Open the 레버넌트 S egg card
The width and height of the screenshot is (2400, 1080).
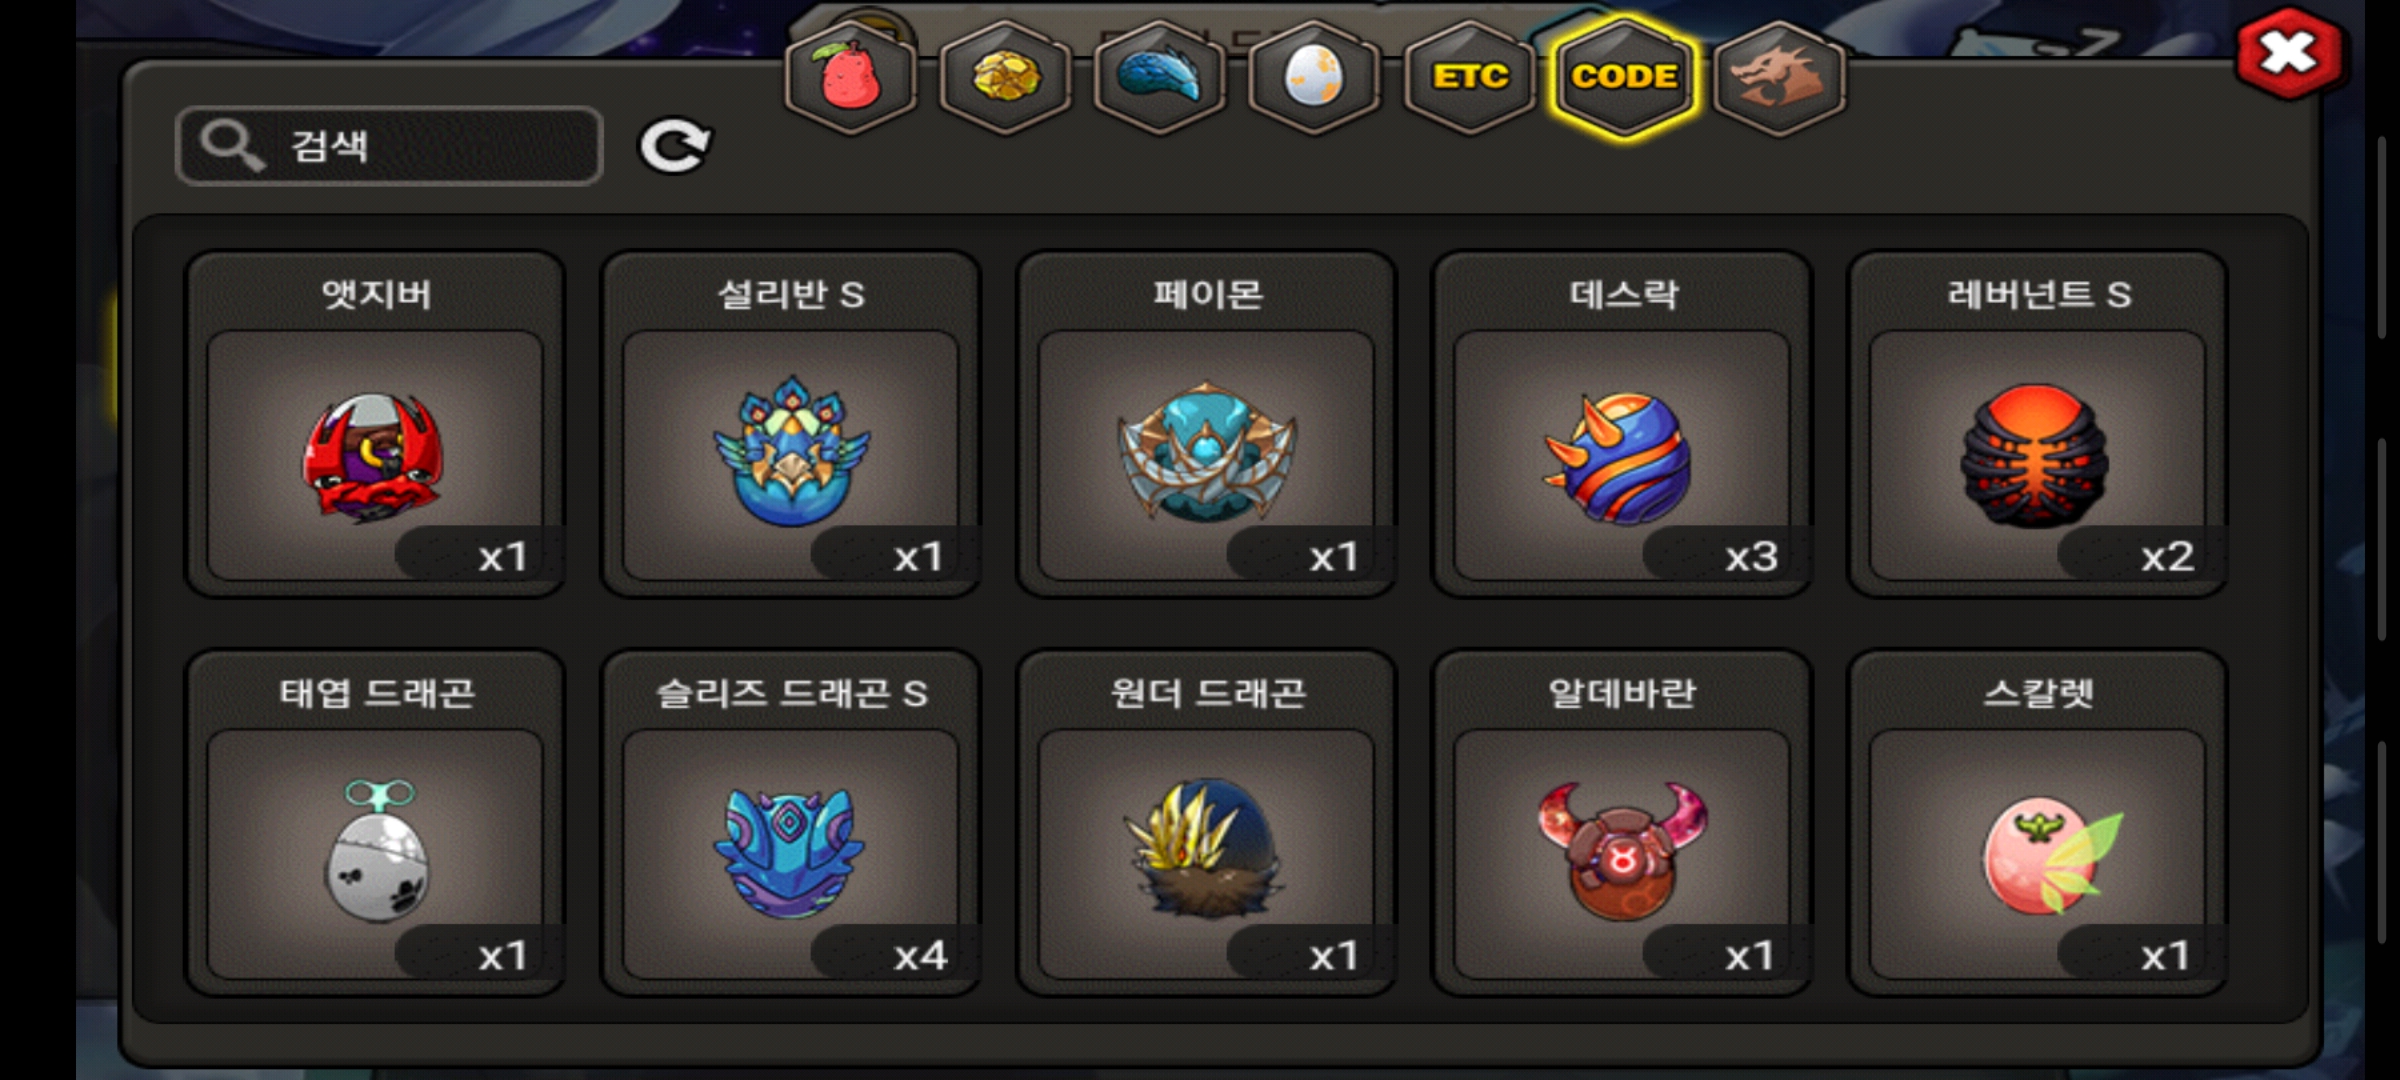(x=2038, y=424)
